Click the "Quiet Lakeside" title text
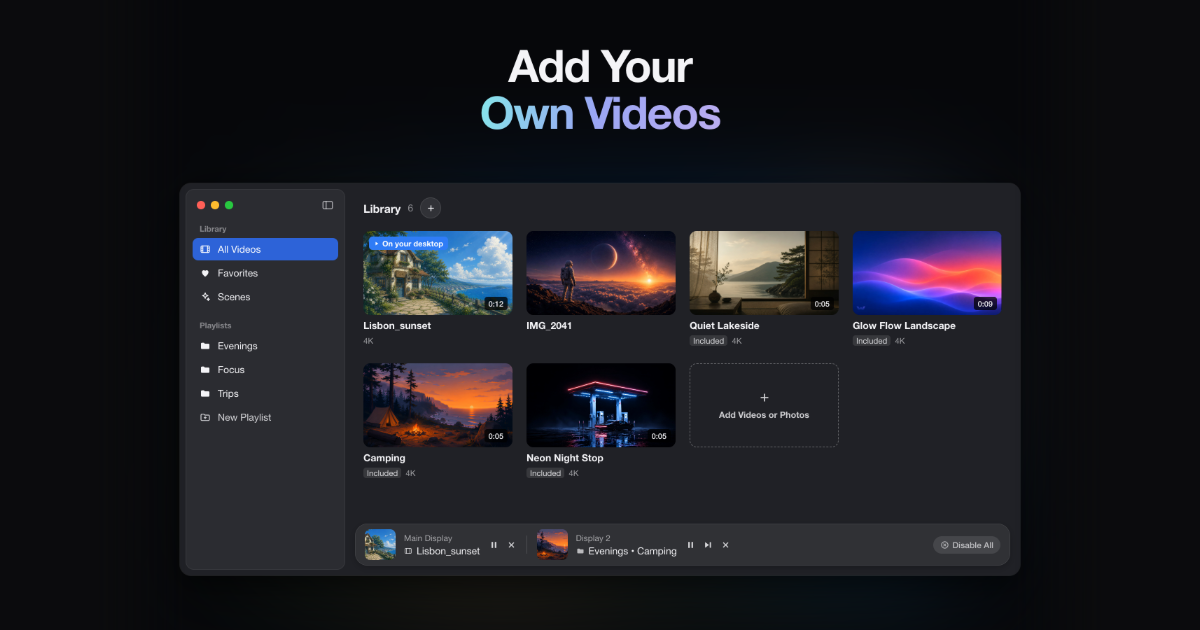Image resolution: width=1200 pixels, height=630 pixels. [x=724, y=326]
